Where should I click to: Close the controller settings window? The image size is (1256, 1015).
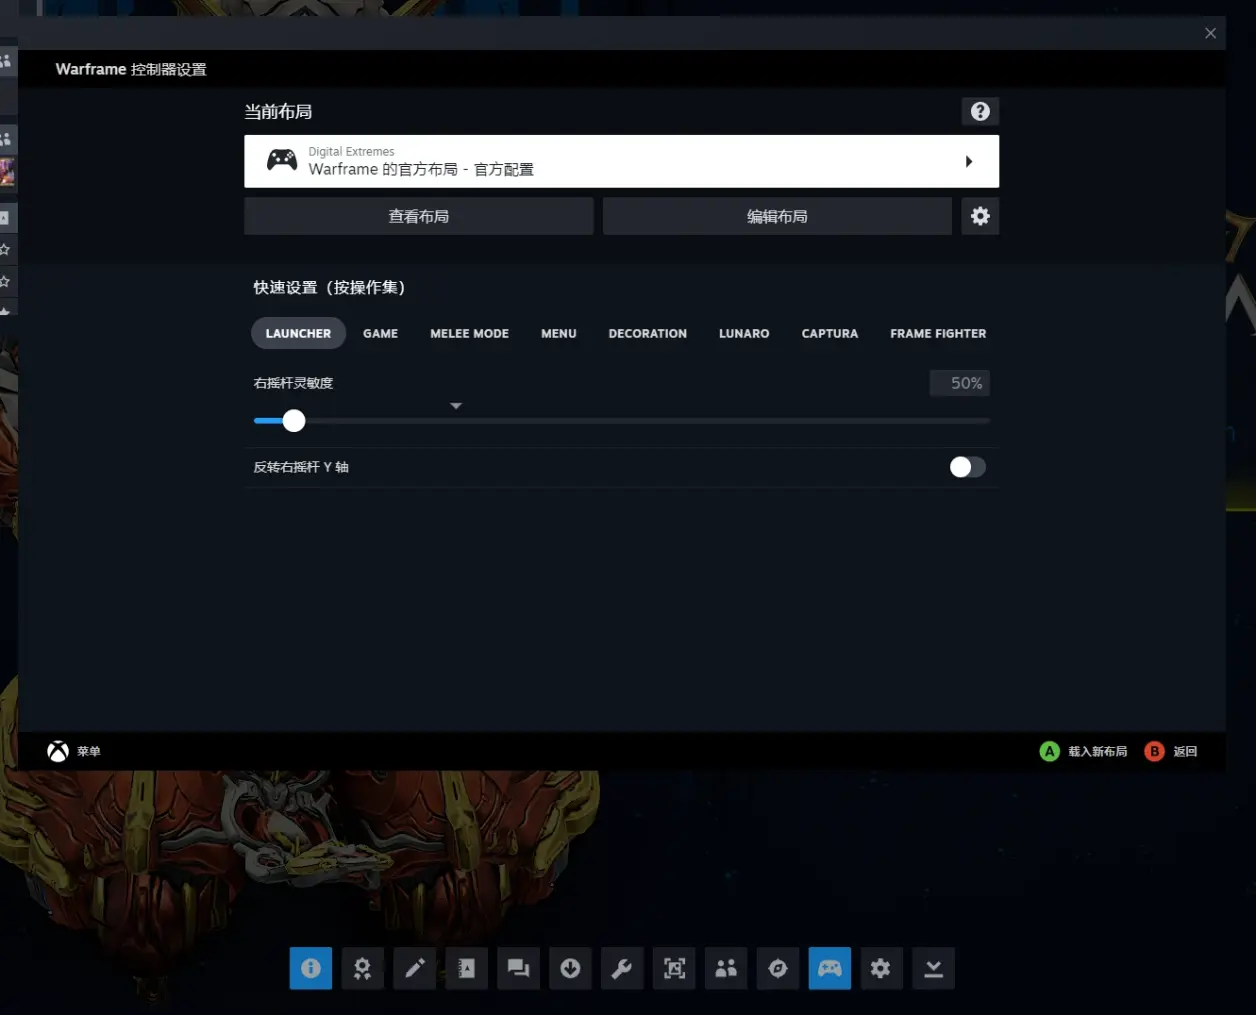coord(1210,33)
